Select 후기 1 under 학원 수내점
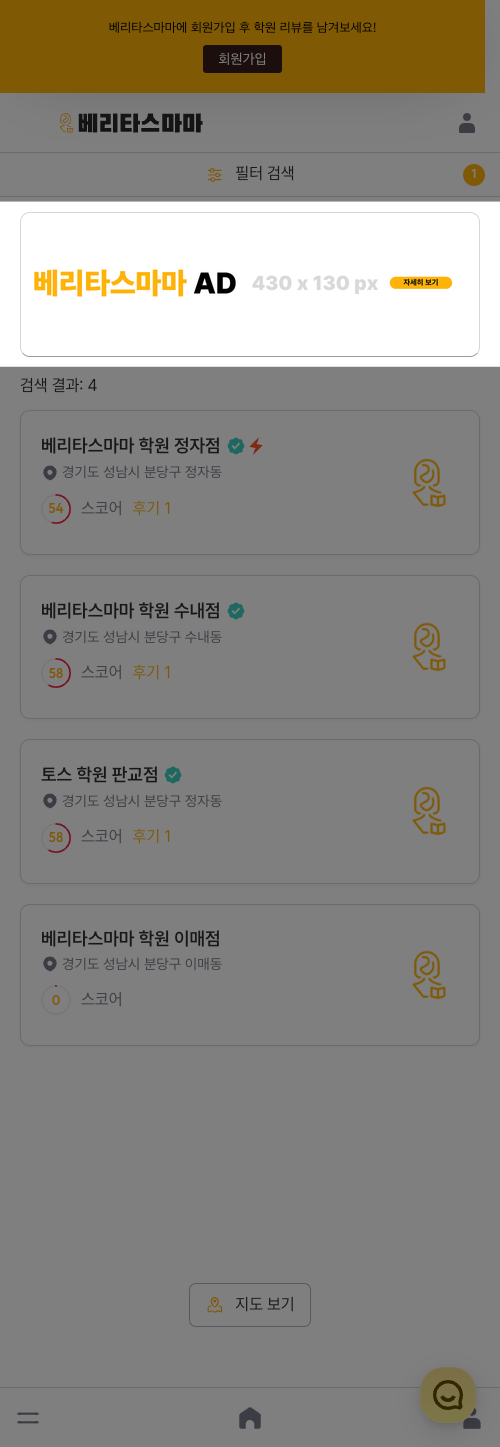 tap(152, 672)
